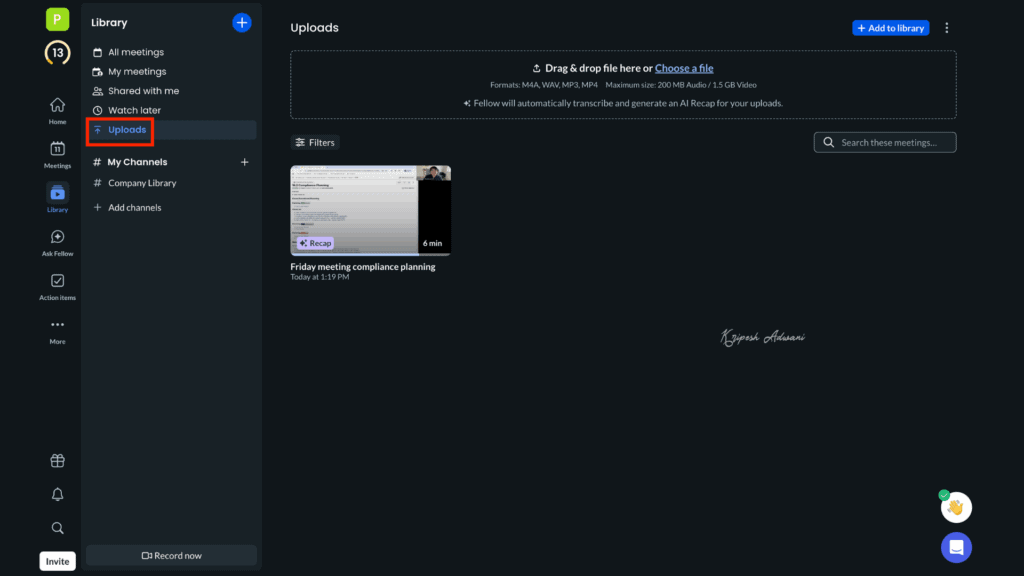Click the sidebar search magnifier icon
Image resolution: width=1024 pixels, height=576 pixels.
coord(57,528)
